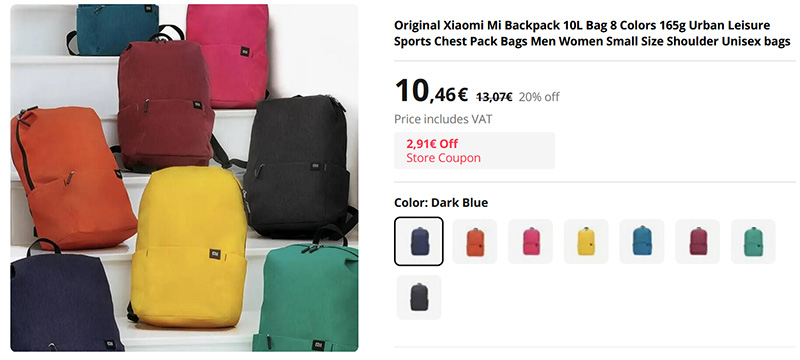Click the Price includes VAT note
The image size is (800, 360).
coord(443,119)
